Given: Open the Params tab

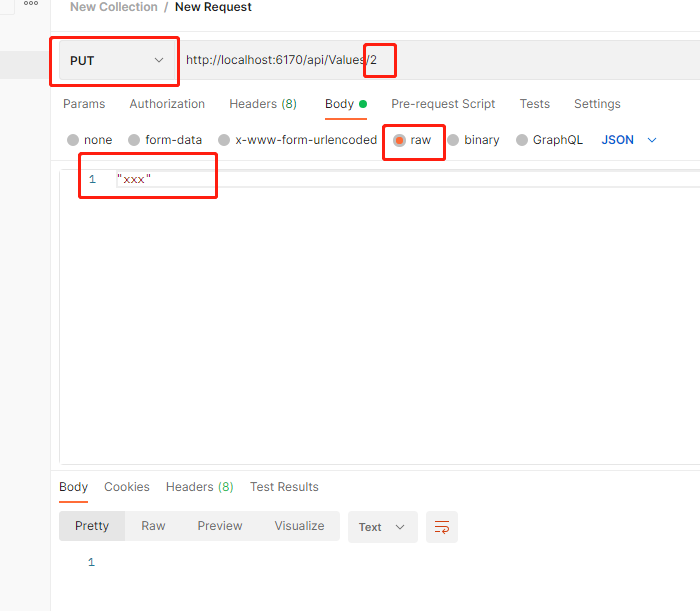Looking at the screenshot, I should (84, 104).
